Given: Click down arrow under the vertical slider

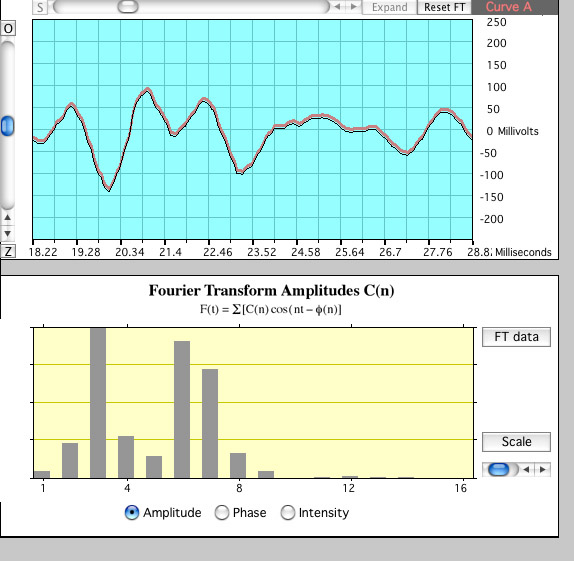Looking at the screenshot, I should coord(7,233).
